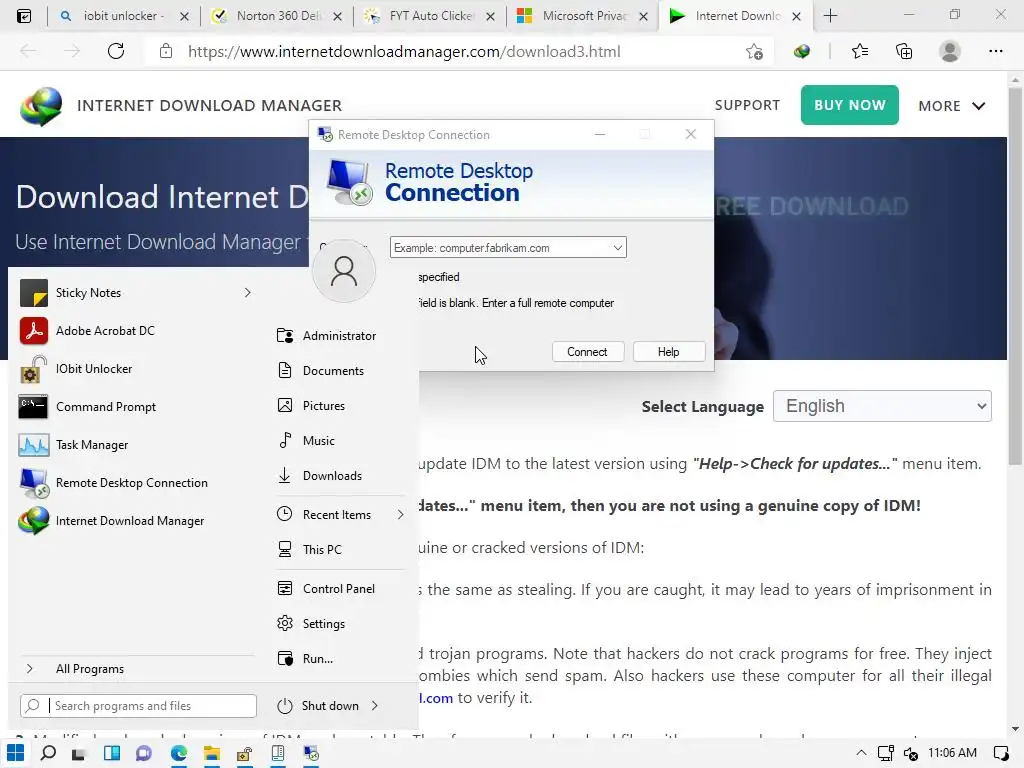Screen dimensions: 1024x768
Task: Click the address bar URL
Action: pos(404,52)
